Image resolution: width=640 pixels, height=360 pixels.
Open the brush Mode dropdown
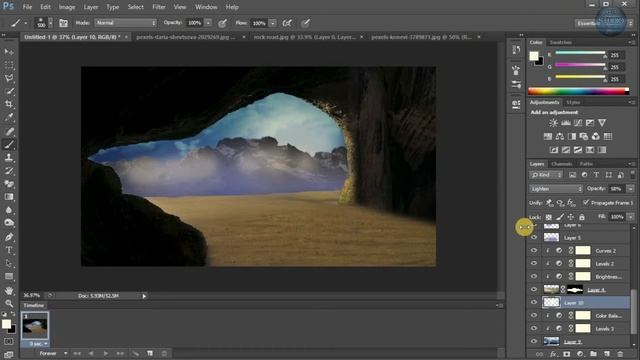[125, 23]
